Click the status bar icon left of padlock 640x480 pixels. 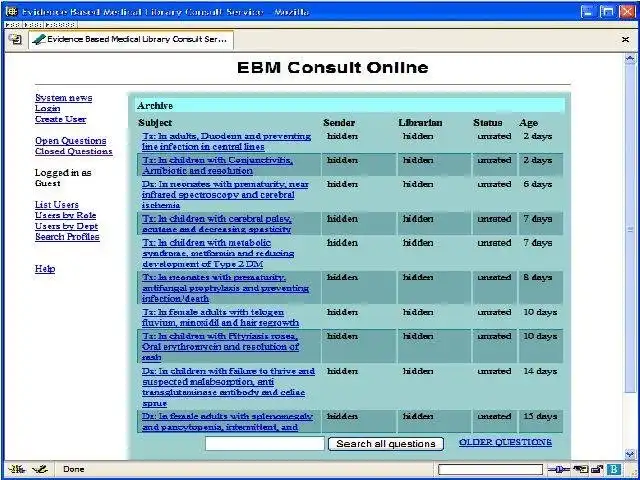(580, 469)
